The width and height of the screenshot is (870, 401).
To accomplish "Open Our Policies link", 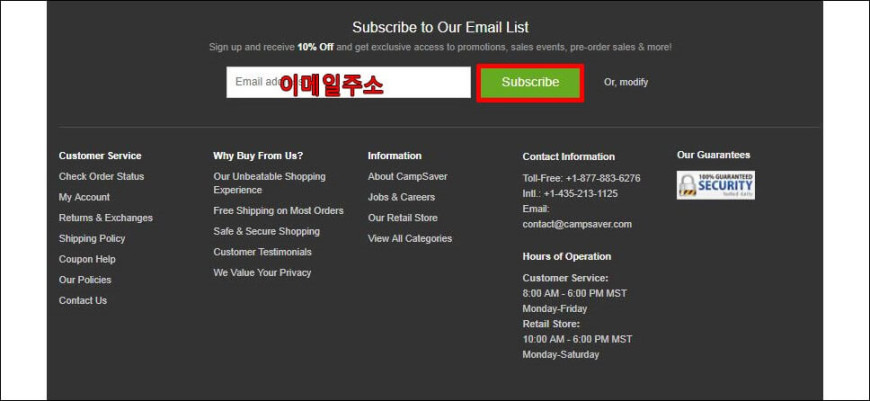I will tap(85, 280).
